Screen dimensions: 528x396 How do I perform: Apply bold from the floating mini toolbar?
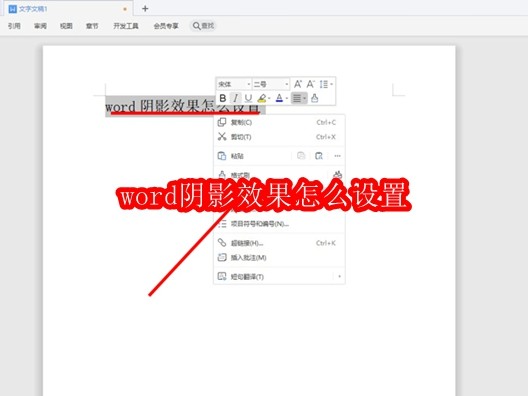(x=223, y=98)
